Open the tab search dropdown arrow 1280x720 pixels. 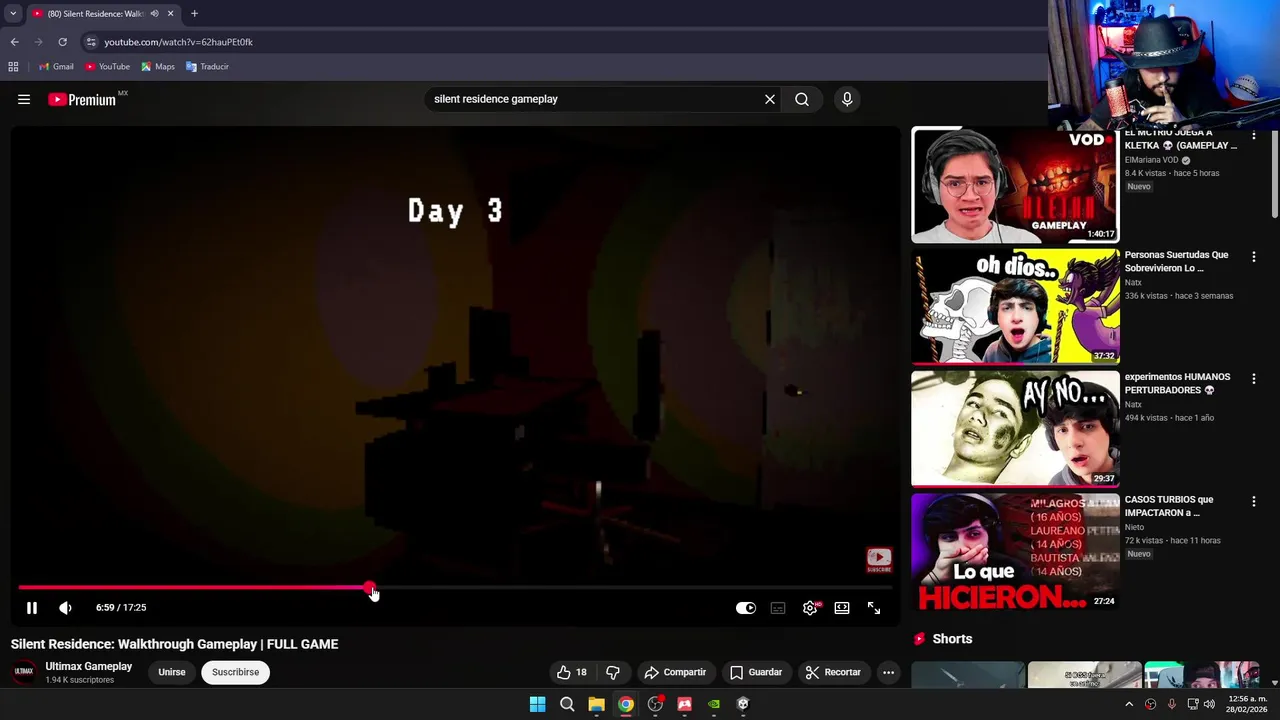click(13, 14)
